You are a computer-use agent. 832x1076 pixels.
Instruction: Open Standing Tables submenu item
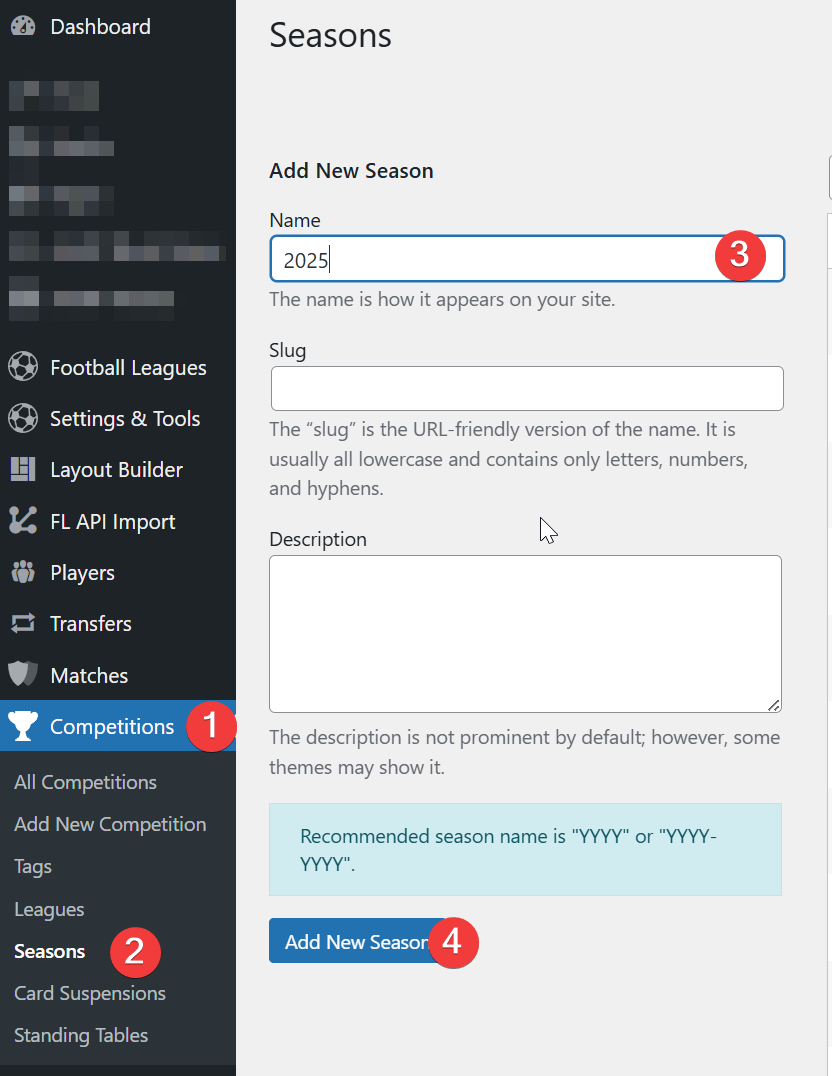(81, 1035)
